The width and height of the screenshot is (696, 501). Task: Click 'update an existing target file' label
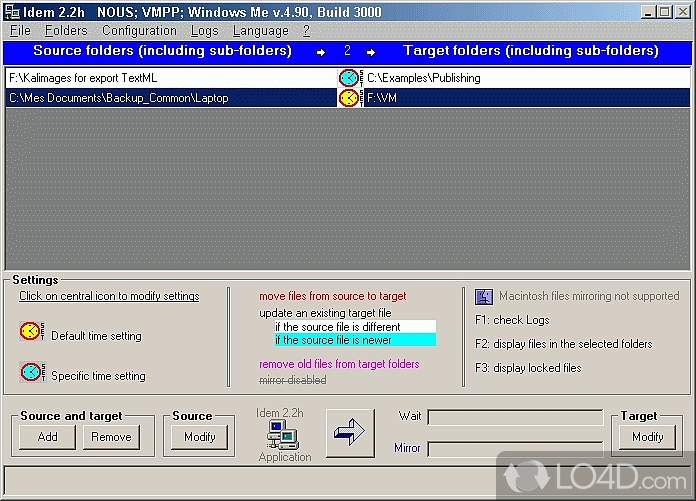pos(325,313)
